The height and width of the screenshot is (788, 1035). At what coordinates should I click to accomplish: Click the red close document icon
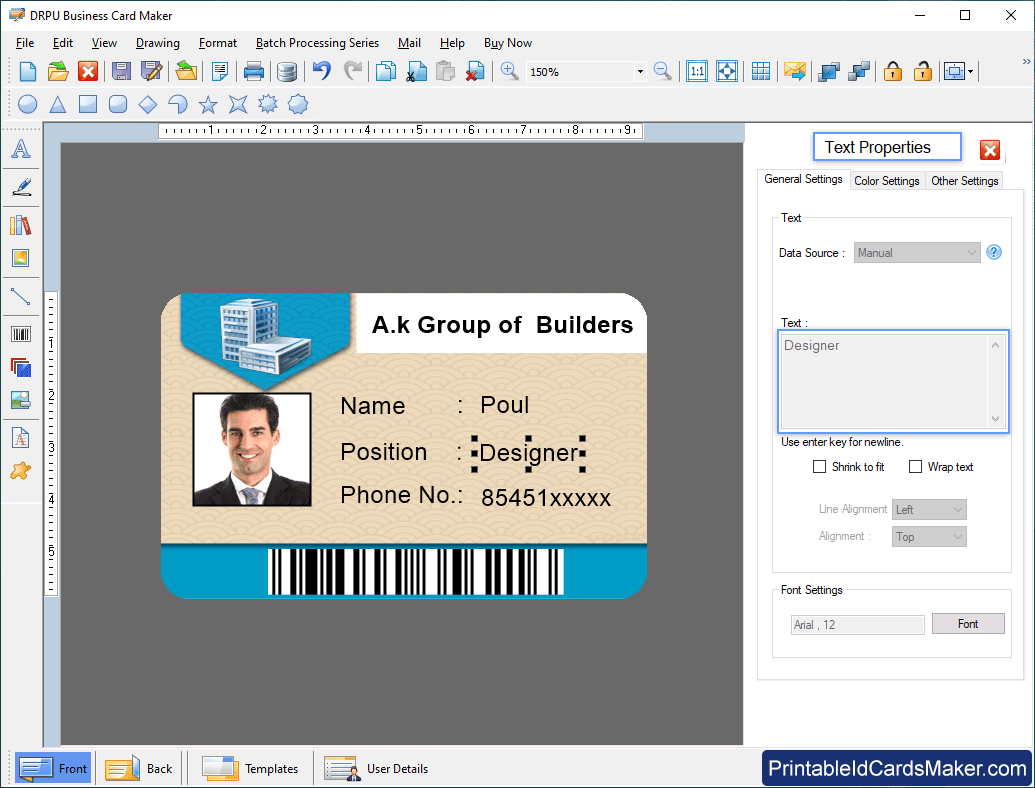pyautogui.click(x=88, y=71)
